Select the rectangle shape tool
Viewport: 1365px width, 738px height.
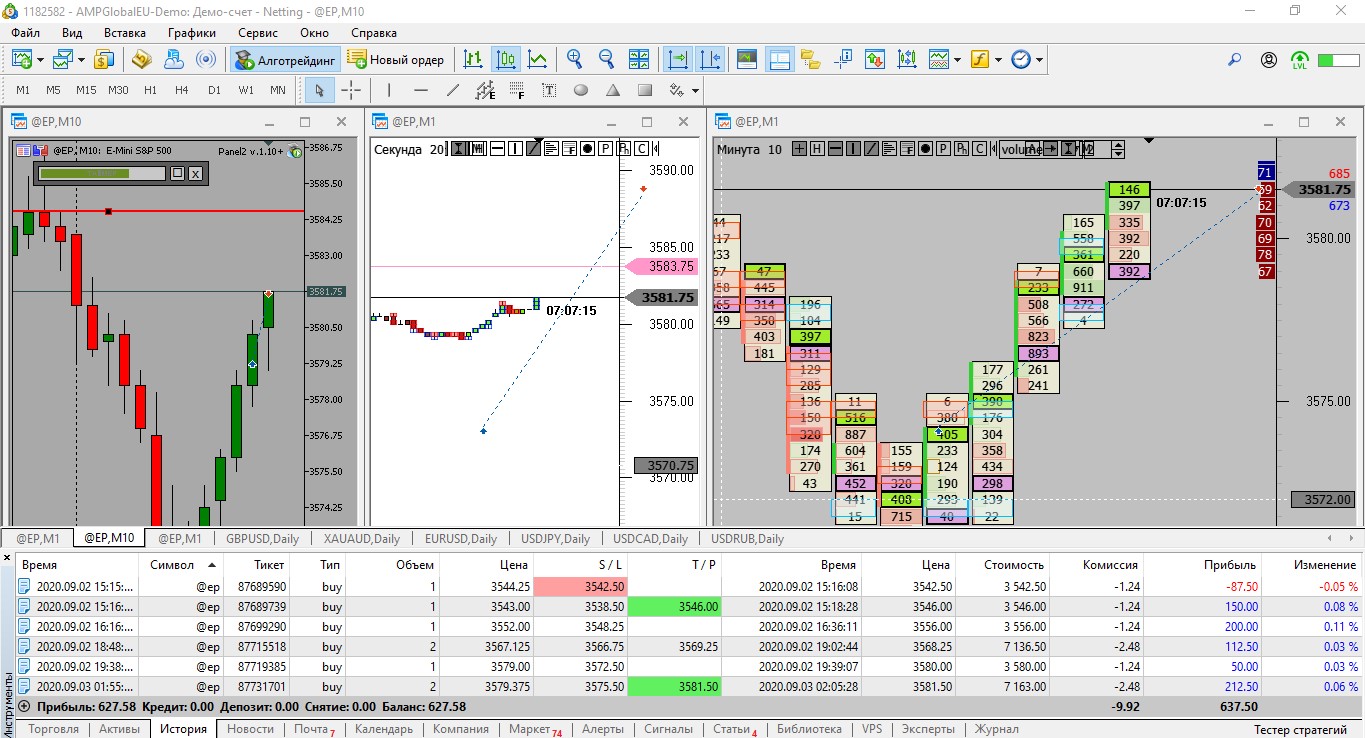click(645, 90)
